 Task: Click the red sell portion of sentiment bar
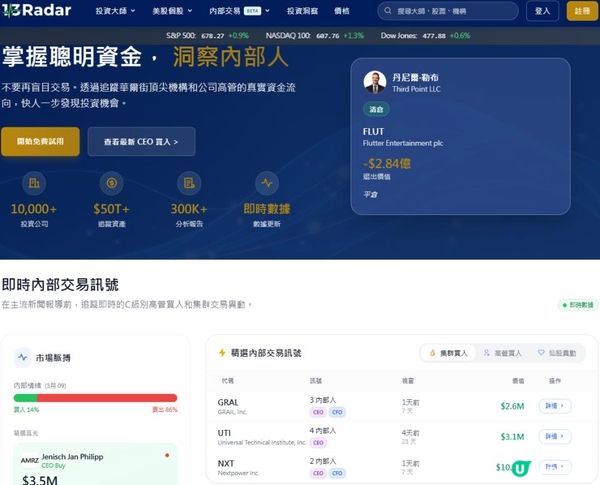107,398
